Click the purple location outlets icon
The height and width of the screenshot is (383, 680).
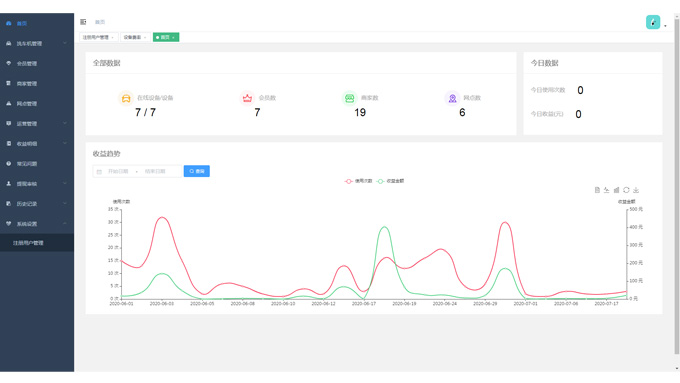click(452, 98)
